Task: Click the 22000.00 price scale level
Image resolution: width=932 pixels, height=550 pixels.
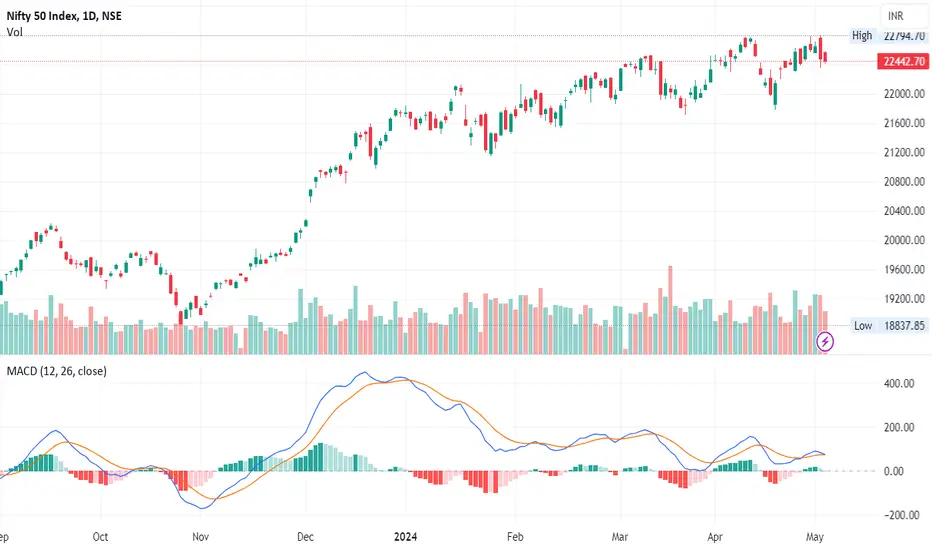Action: click(x=904, y=93)
